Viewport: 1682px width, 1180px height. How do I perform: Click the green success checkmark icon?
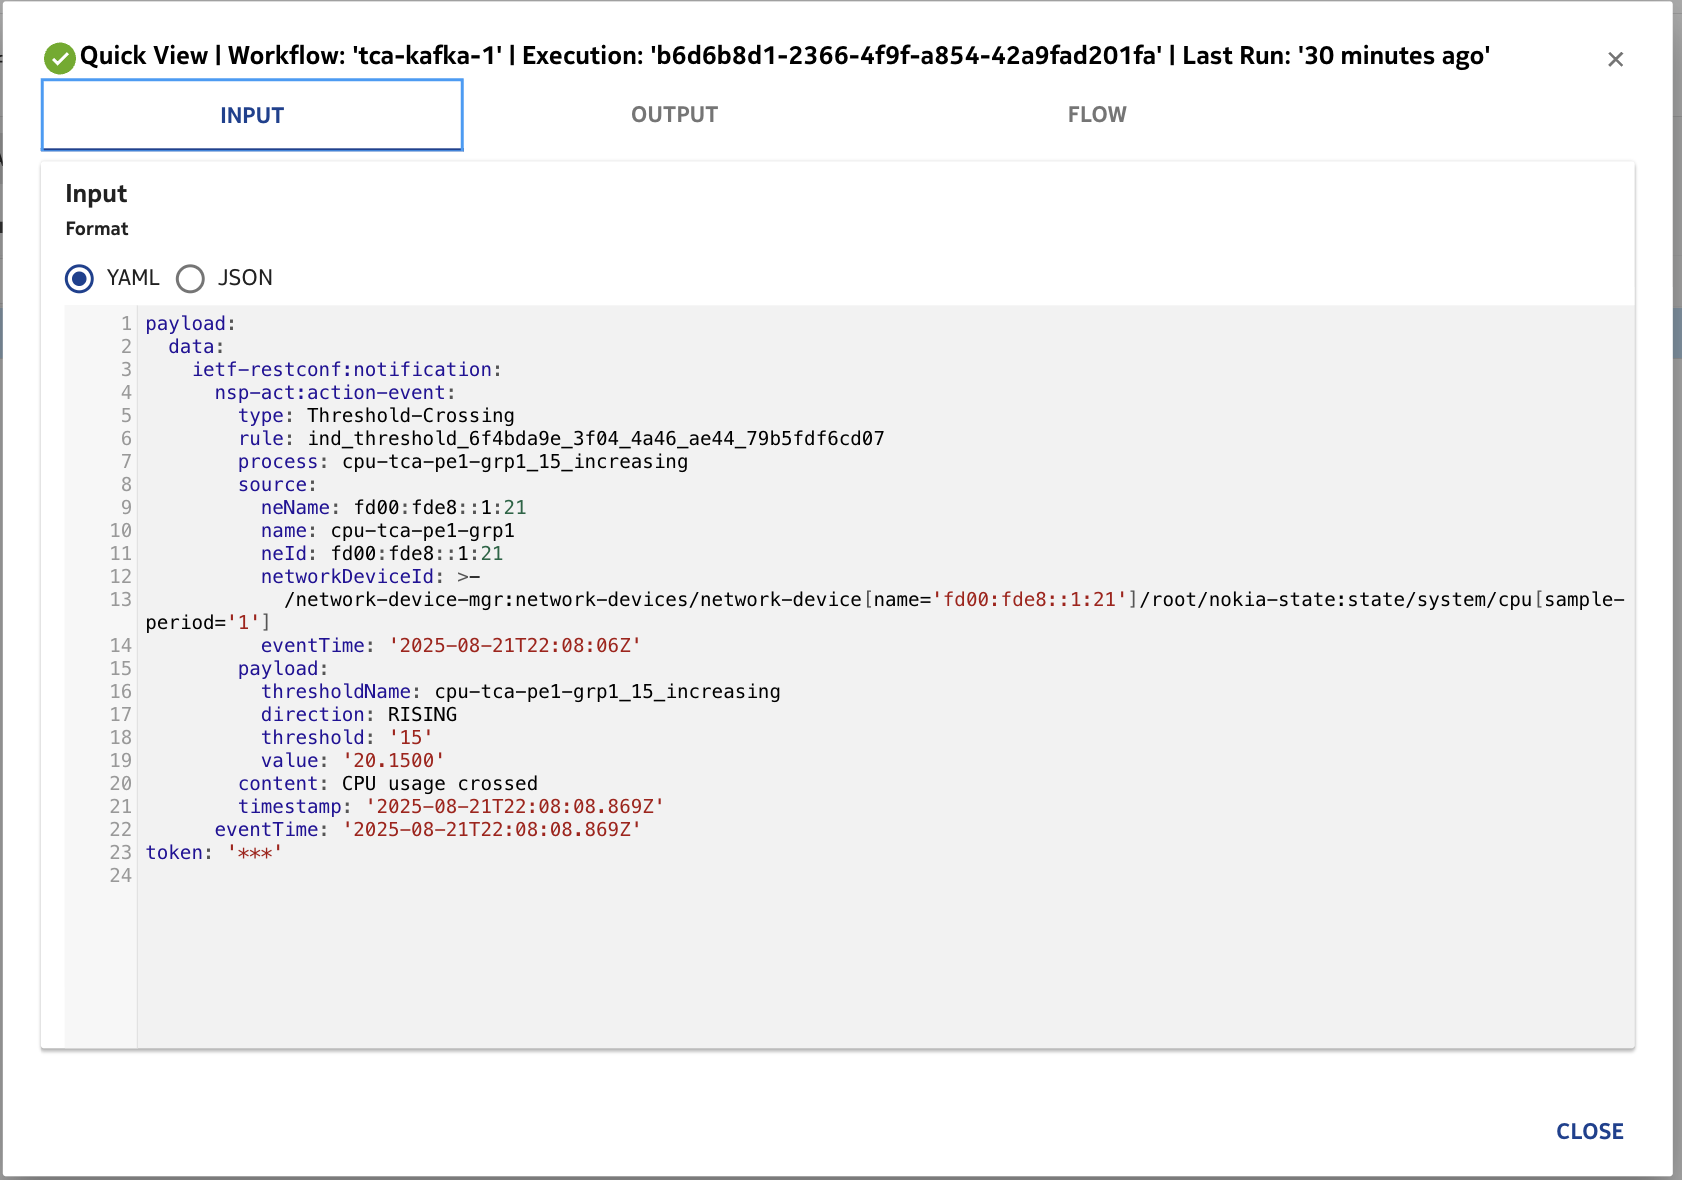60,58
